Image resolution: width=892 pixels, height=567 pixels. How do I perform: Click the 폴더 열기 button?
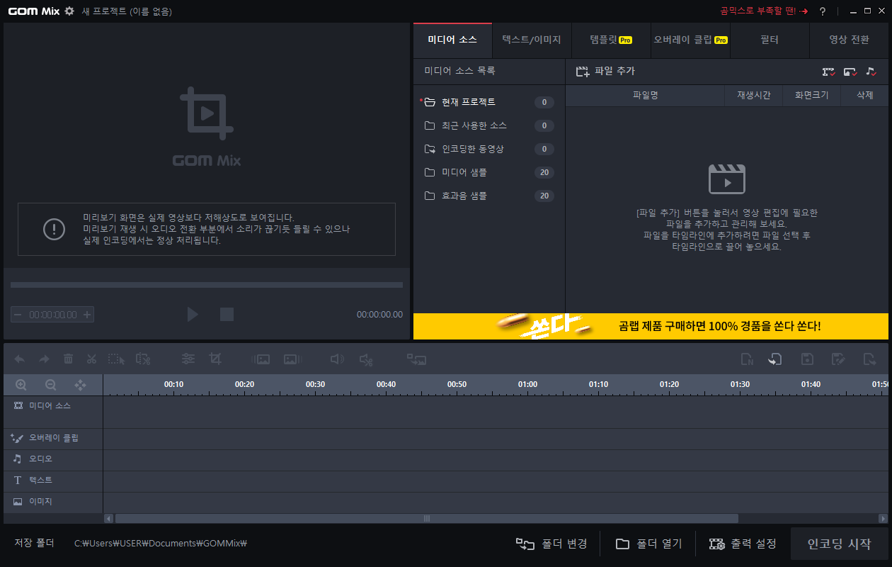point(649,544)
